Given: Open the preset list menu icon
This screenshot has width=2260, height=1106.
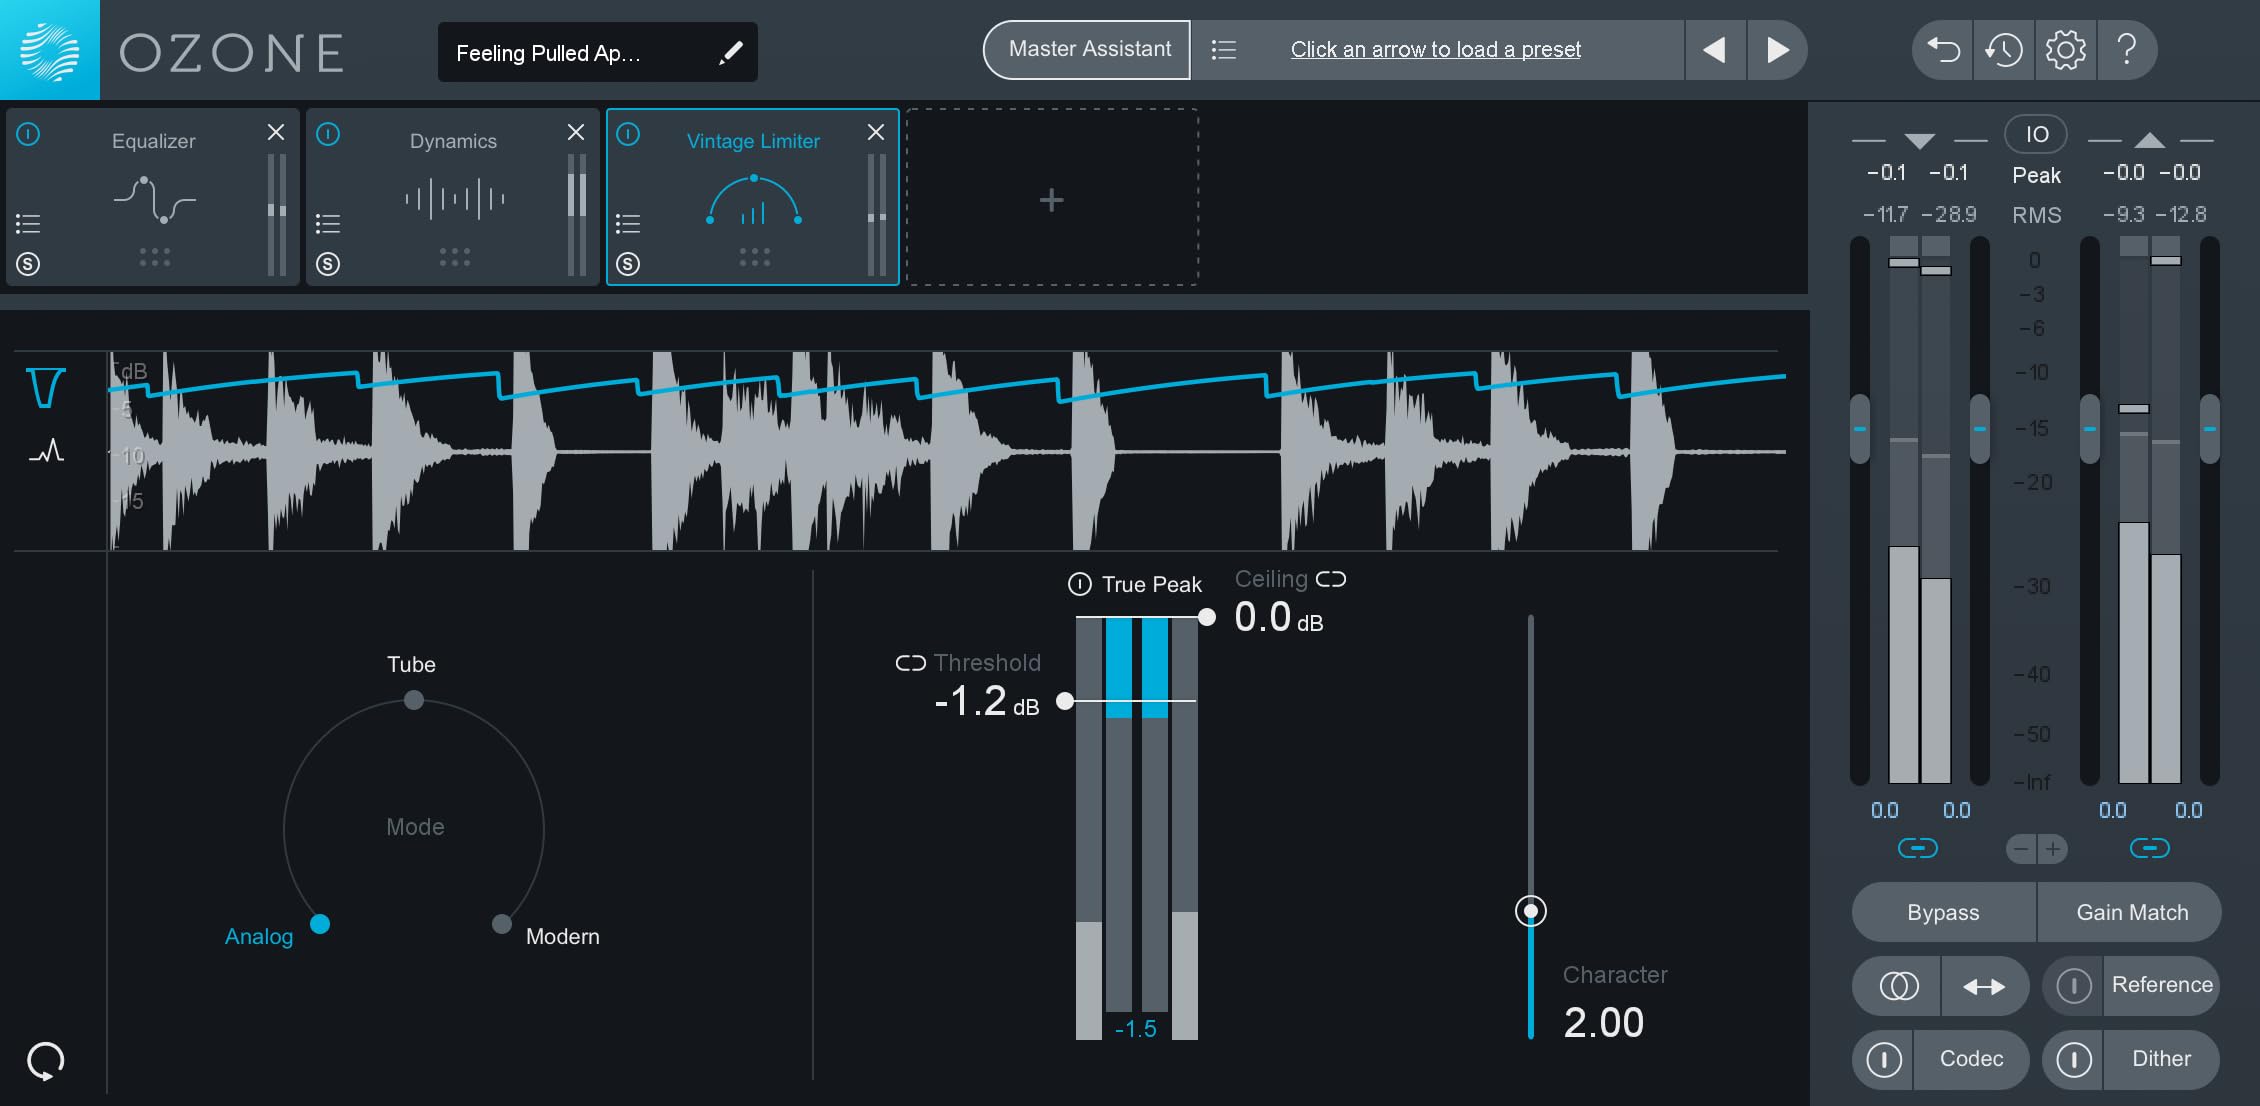Looking at the screenshot, I should pos(1224,50).
